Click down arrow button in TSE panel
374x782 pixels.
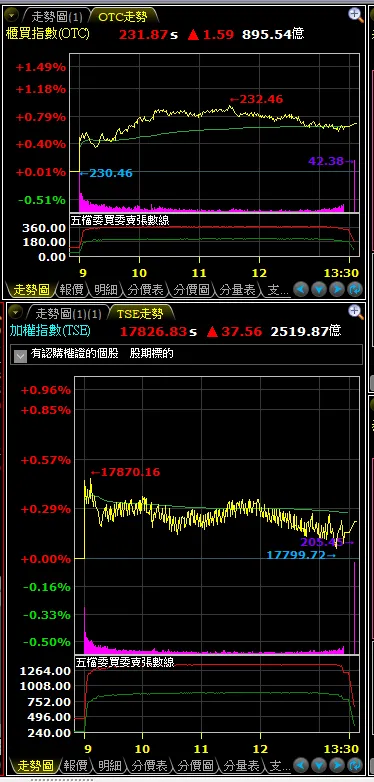pos(319,765)
